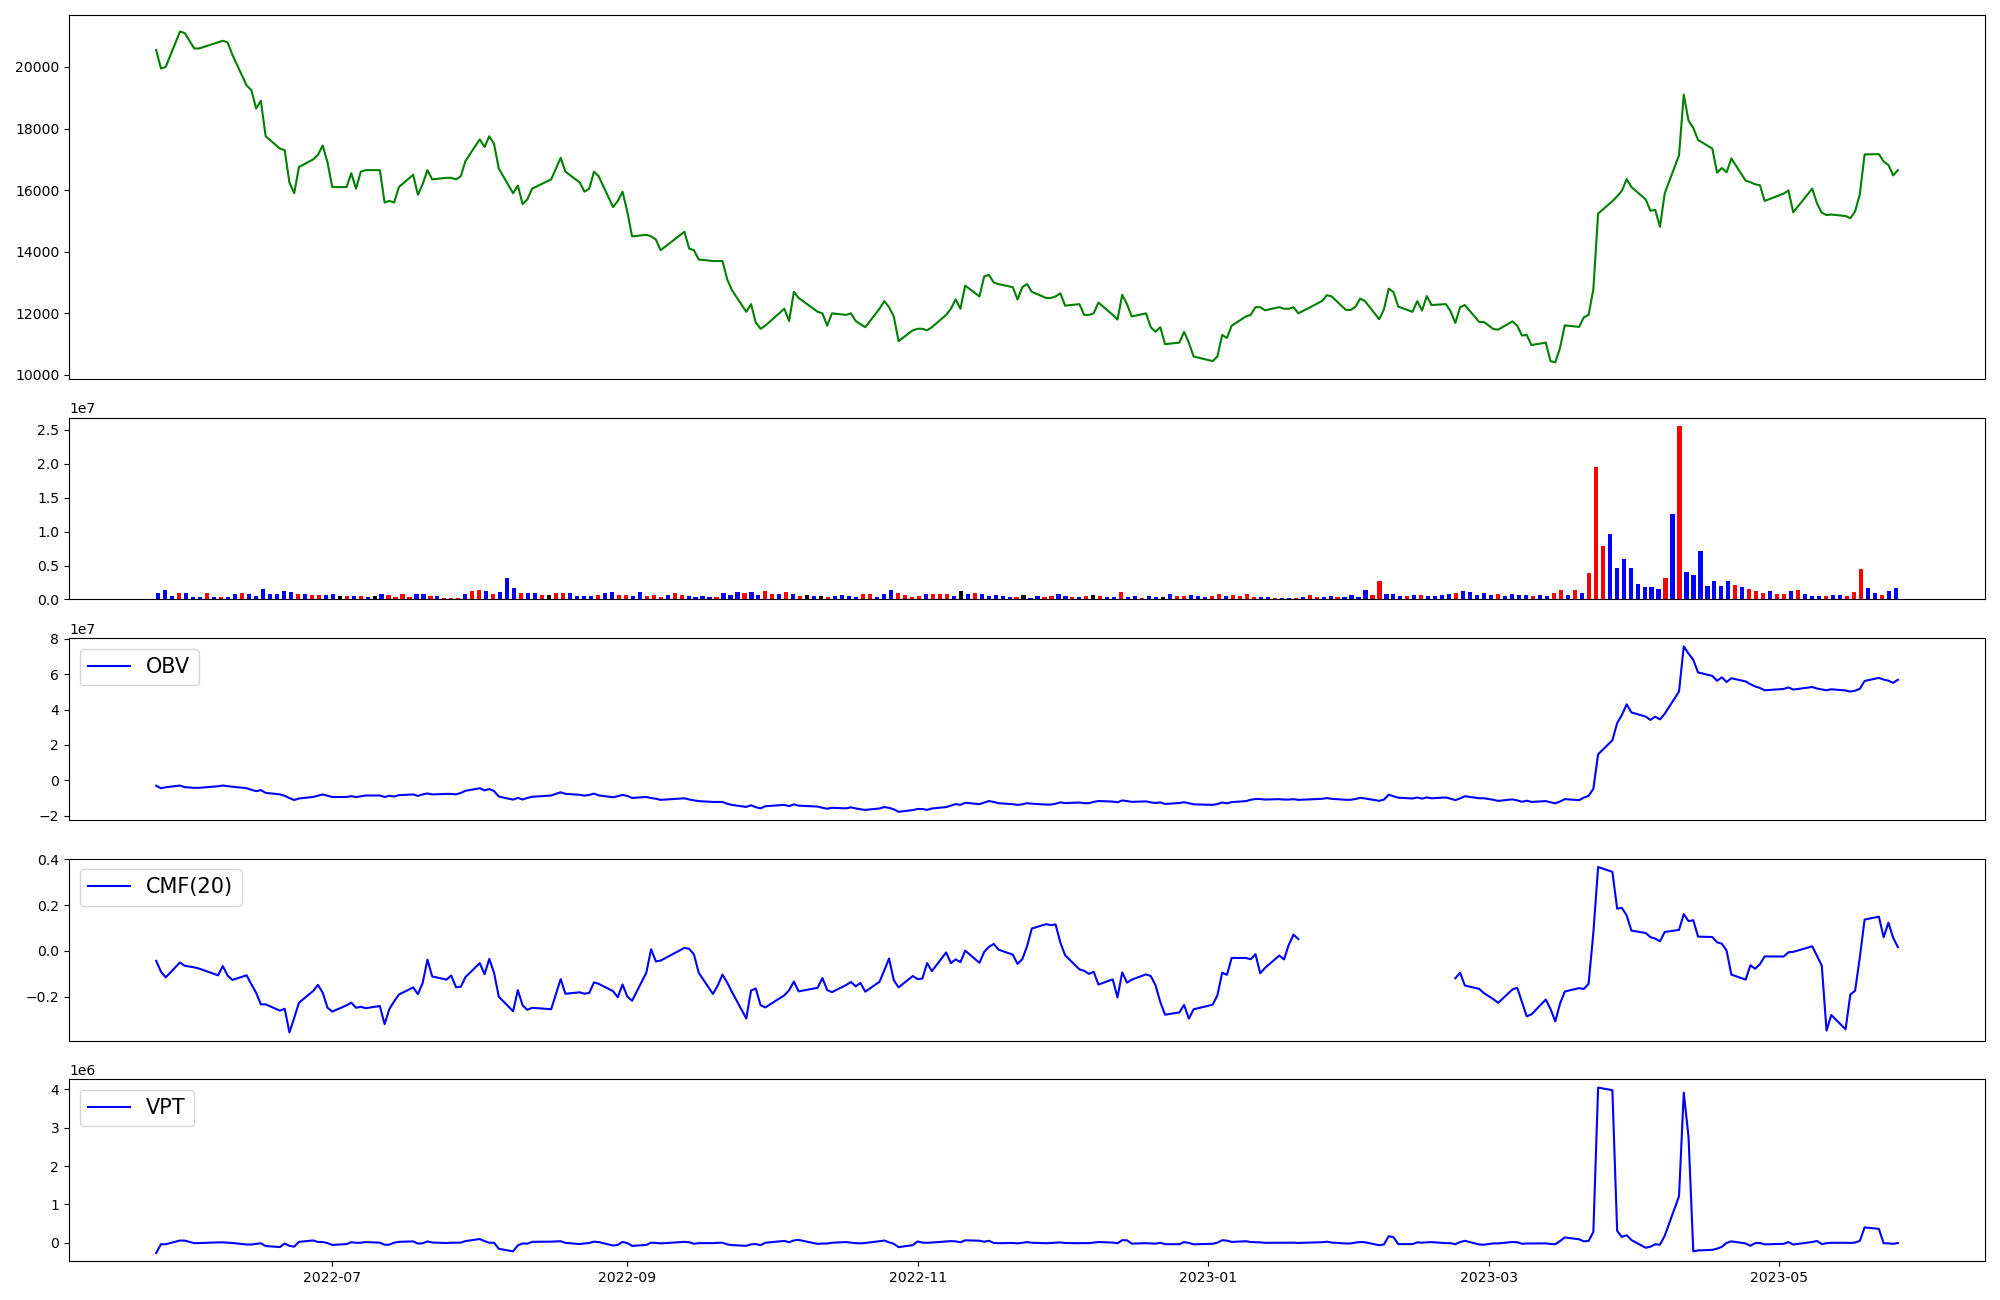This screenshot has height=1300, width=2000.
Task: Click the 2023-03 x-axis tick label
Action: (1490, 1276)
